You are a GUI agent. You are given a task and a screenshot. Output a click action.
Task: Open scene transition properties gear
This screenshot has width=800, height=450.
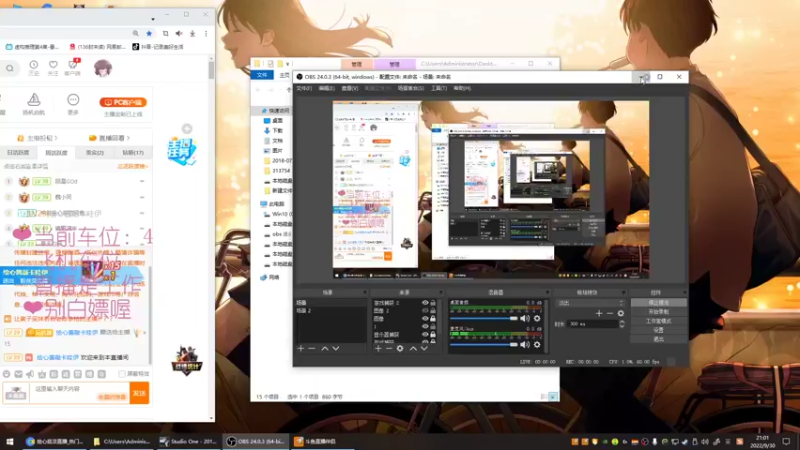[620, 313]
